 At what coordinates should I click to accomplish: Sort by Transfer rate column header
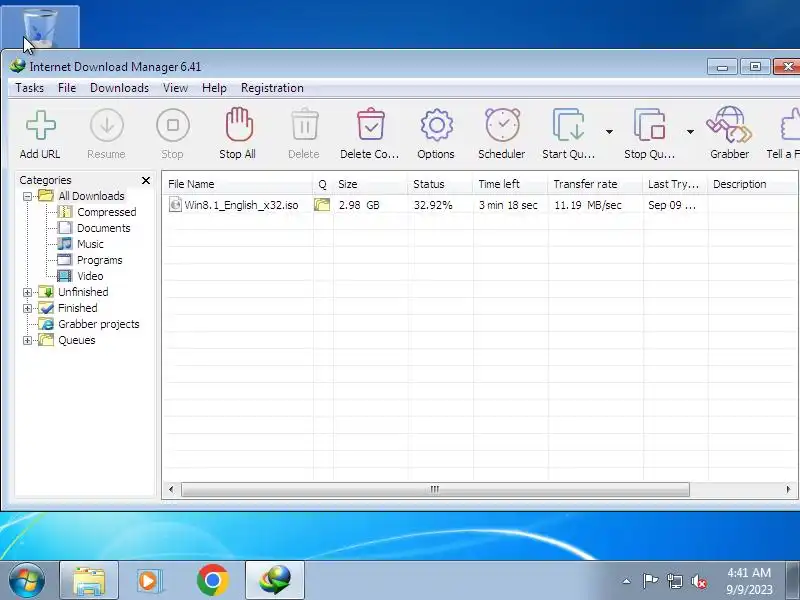(595, 184)
